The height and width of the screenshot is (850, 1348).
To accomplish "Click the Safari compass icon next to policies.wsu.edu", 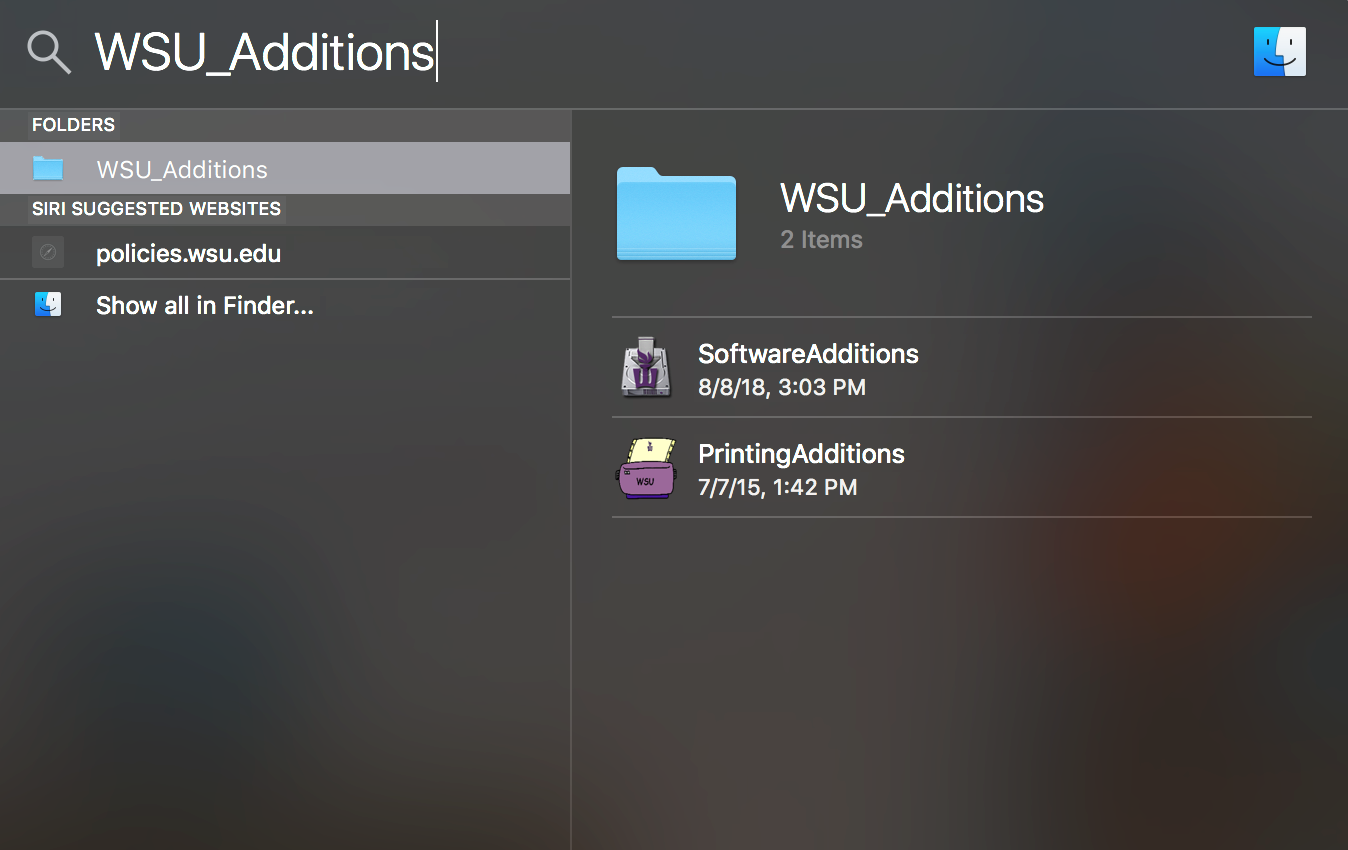I will click(48, 252).
